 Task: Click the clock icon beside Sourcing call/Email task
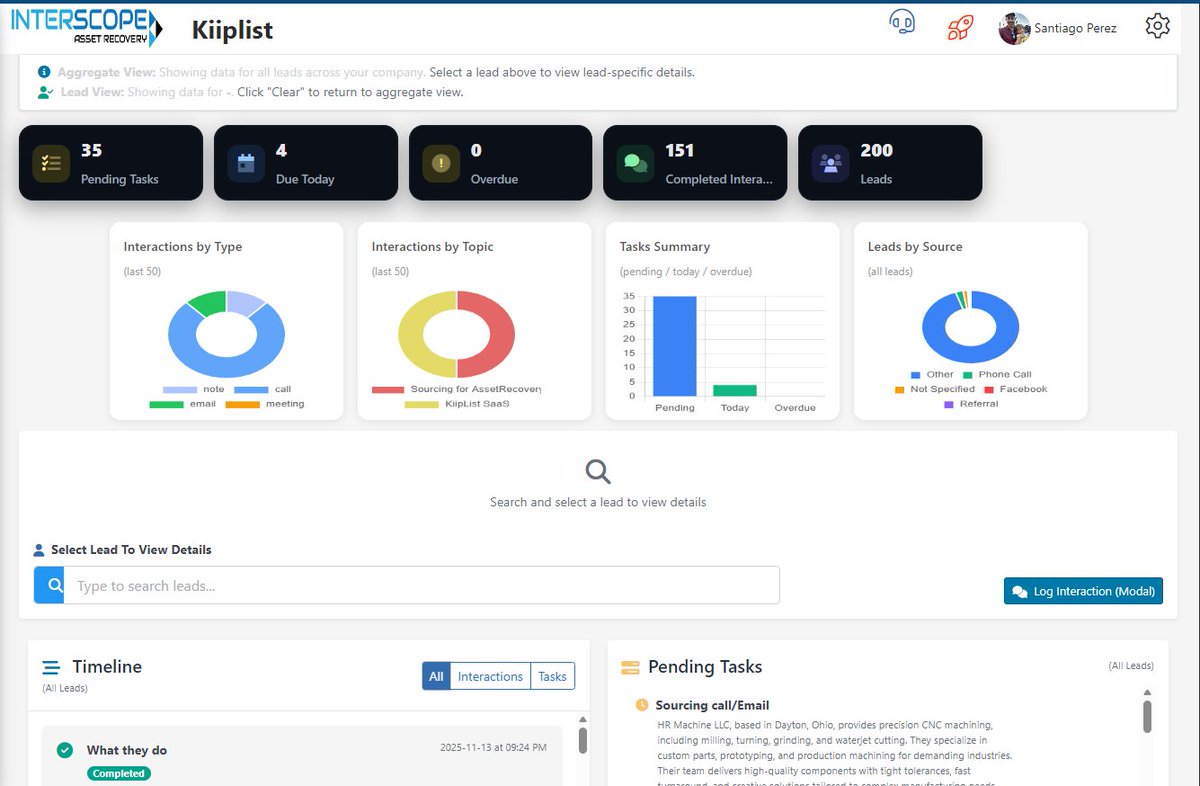tap(641, 704)
